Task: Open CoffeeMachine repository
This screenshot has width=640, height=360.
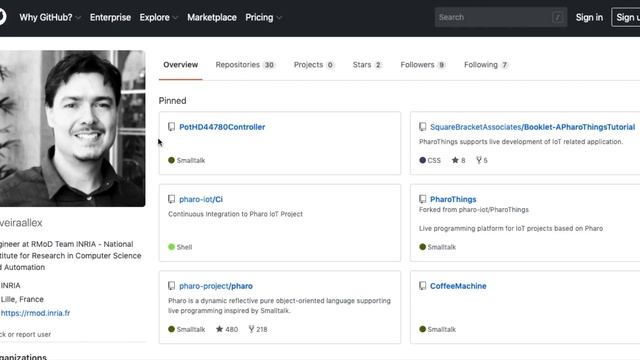Action: pyautogui.click(x=458, y=286)
